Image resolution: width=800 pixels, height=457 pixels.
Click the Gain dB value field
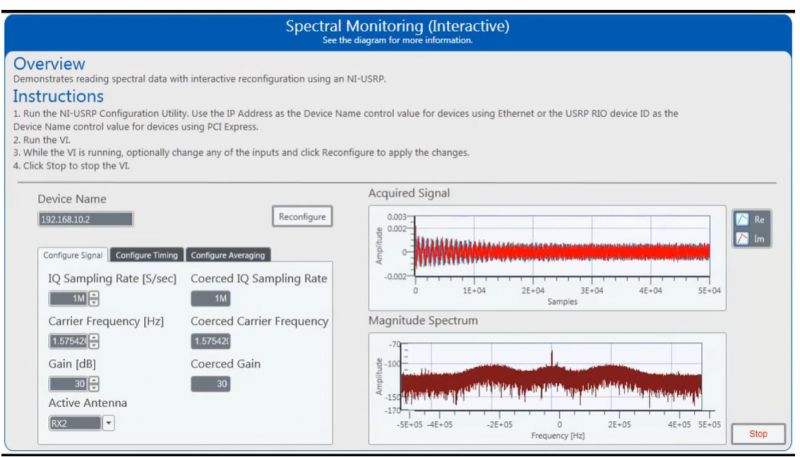pyautogui.click(x=68, y=384)
